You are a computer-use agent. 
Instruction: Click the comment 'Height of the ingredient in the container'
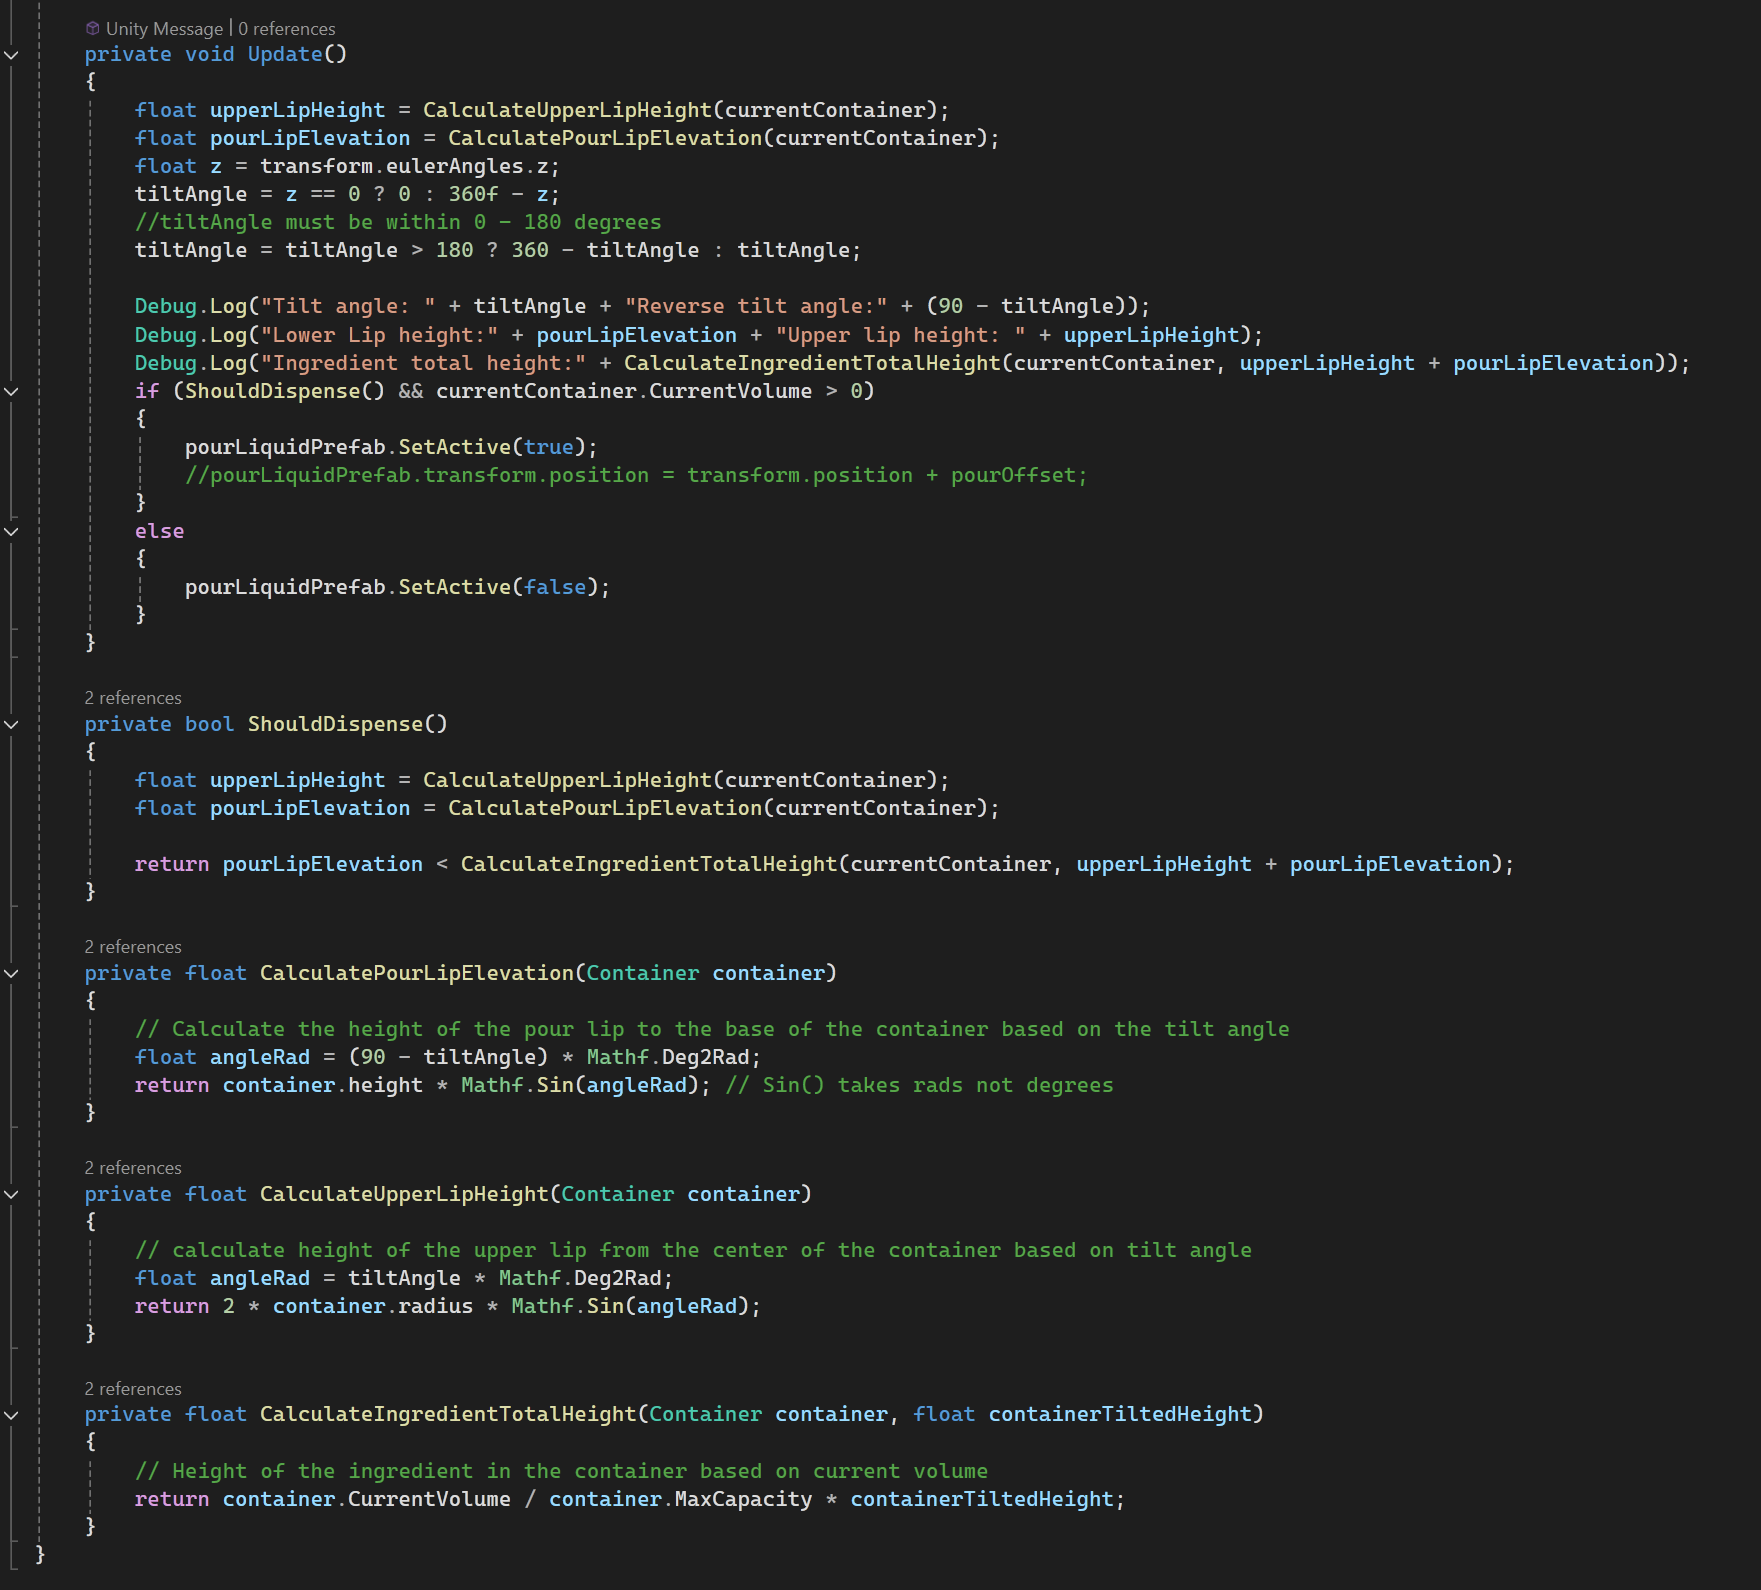click(561, 1471)
